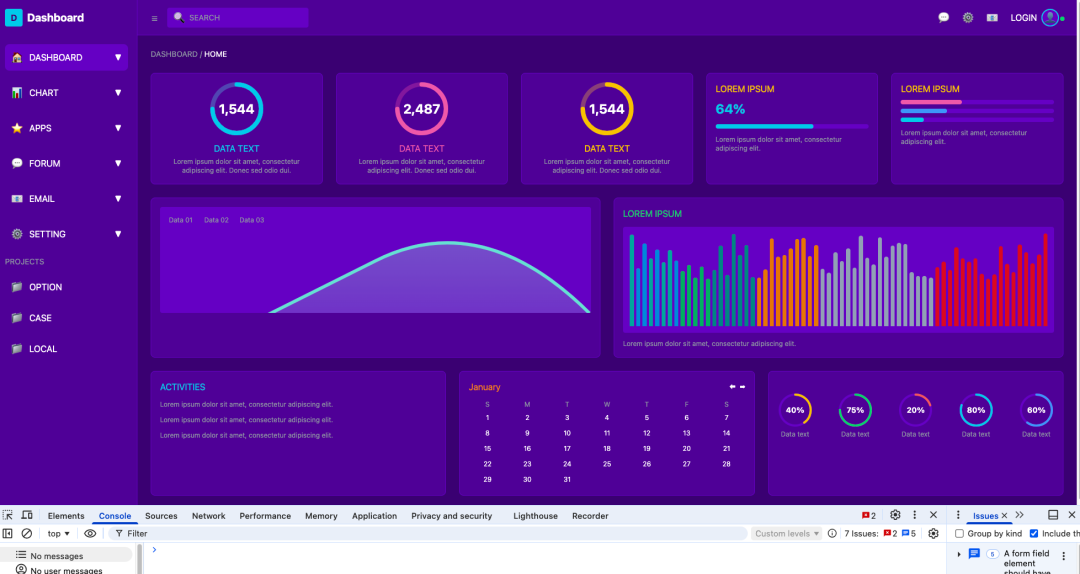Screen dimensions: 1080x574
Task: Click the mail envelope icon in header
Action: point(992,18)
